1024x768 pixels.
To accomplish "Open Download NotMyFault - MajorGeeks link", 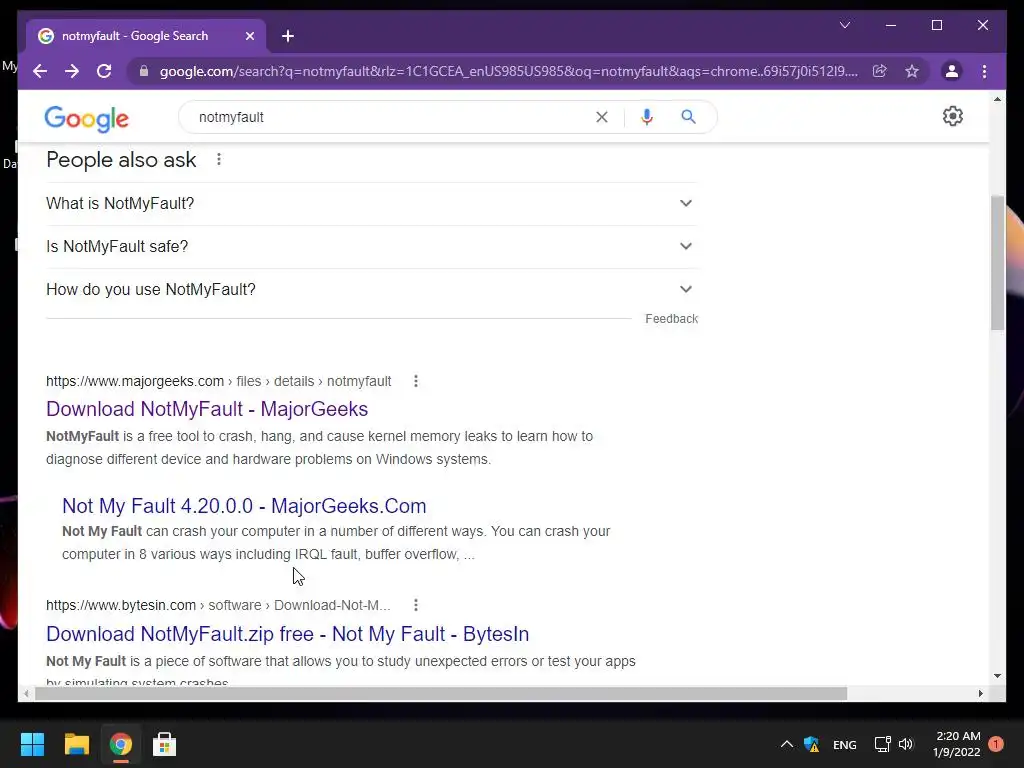I will [207, 409].
